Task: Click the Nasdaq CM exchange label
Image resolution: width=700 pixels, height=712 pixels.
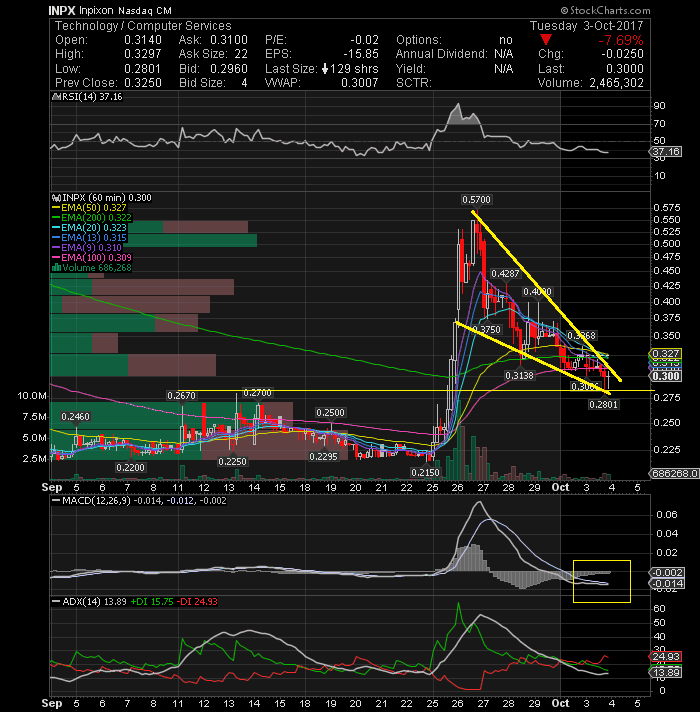Action: pyautogui.click(x=145, y=10)
